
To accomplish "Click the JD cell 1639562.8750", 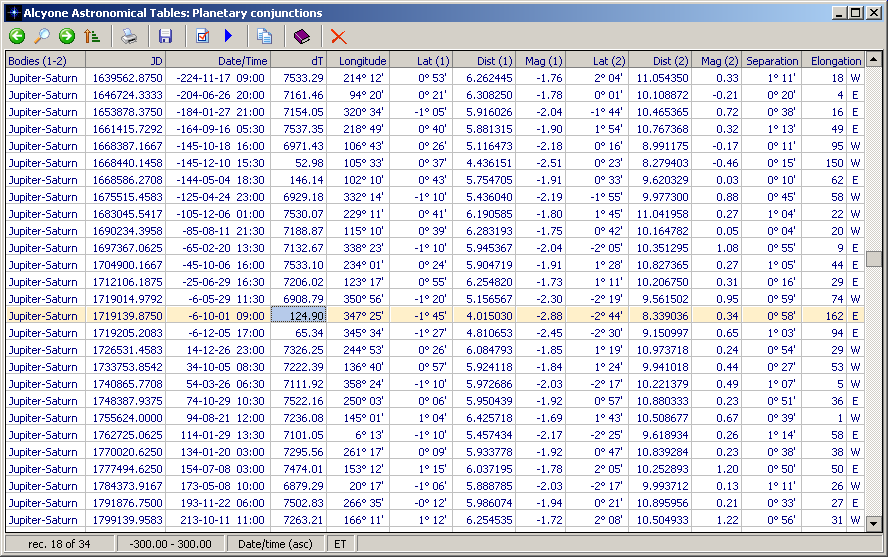I will 127,78.
